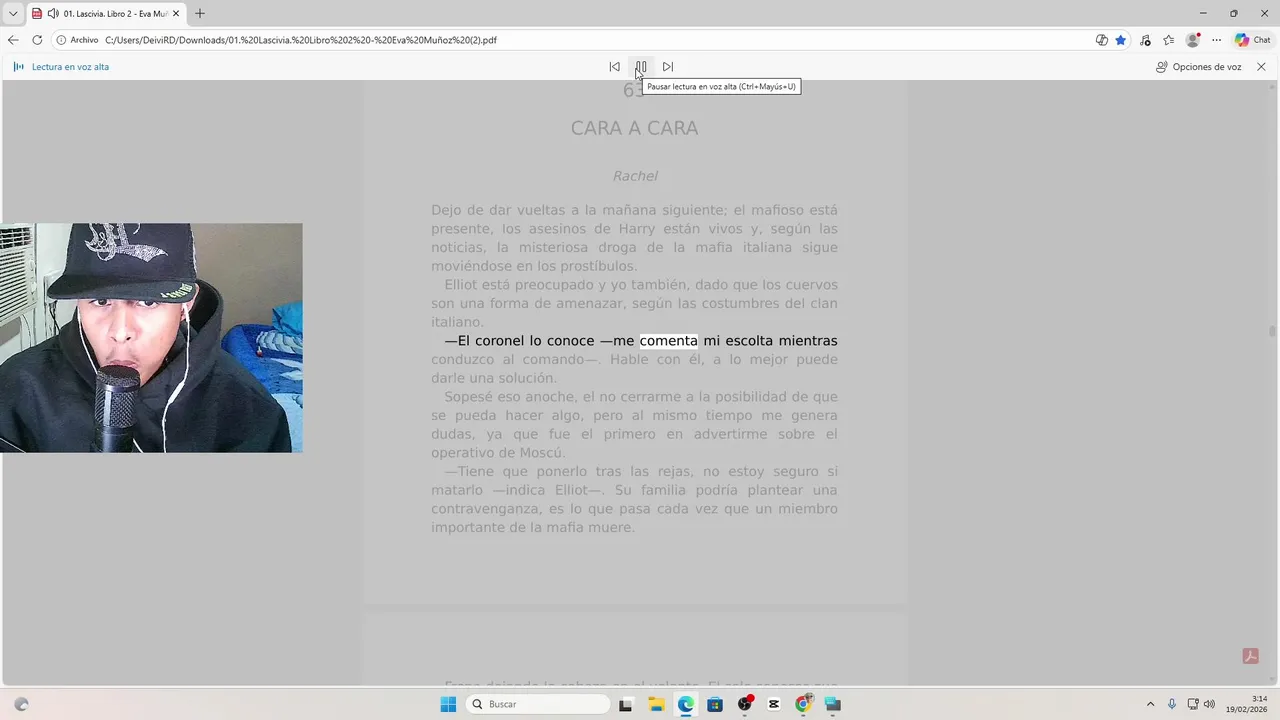The image size is (1280, 720).
Task: Open the last taskbar app icon
Action: point(833,704)
